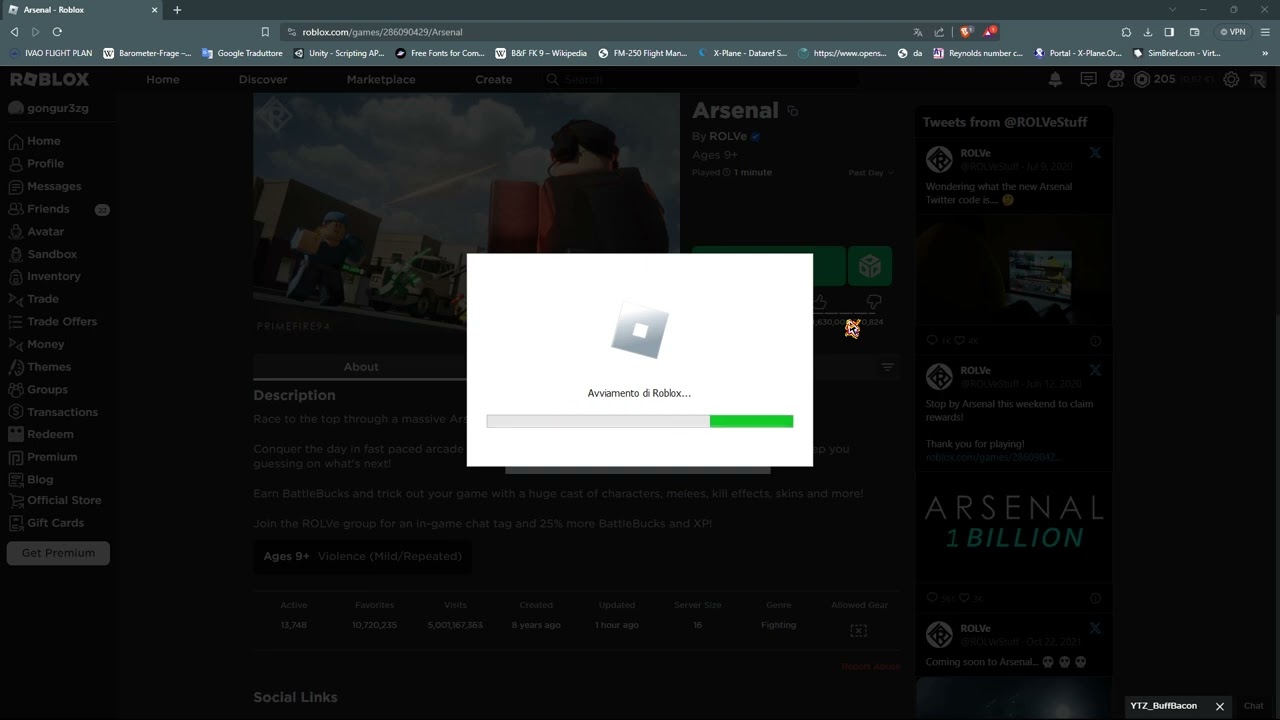Like Arsenal with the thumbs-up icon

click(820, 300)
